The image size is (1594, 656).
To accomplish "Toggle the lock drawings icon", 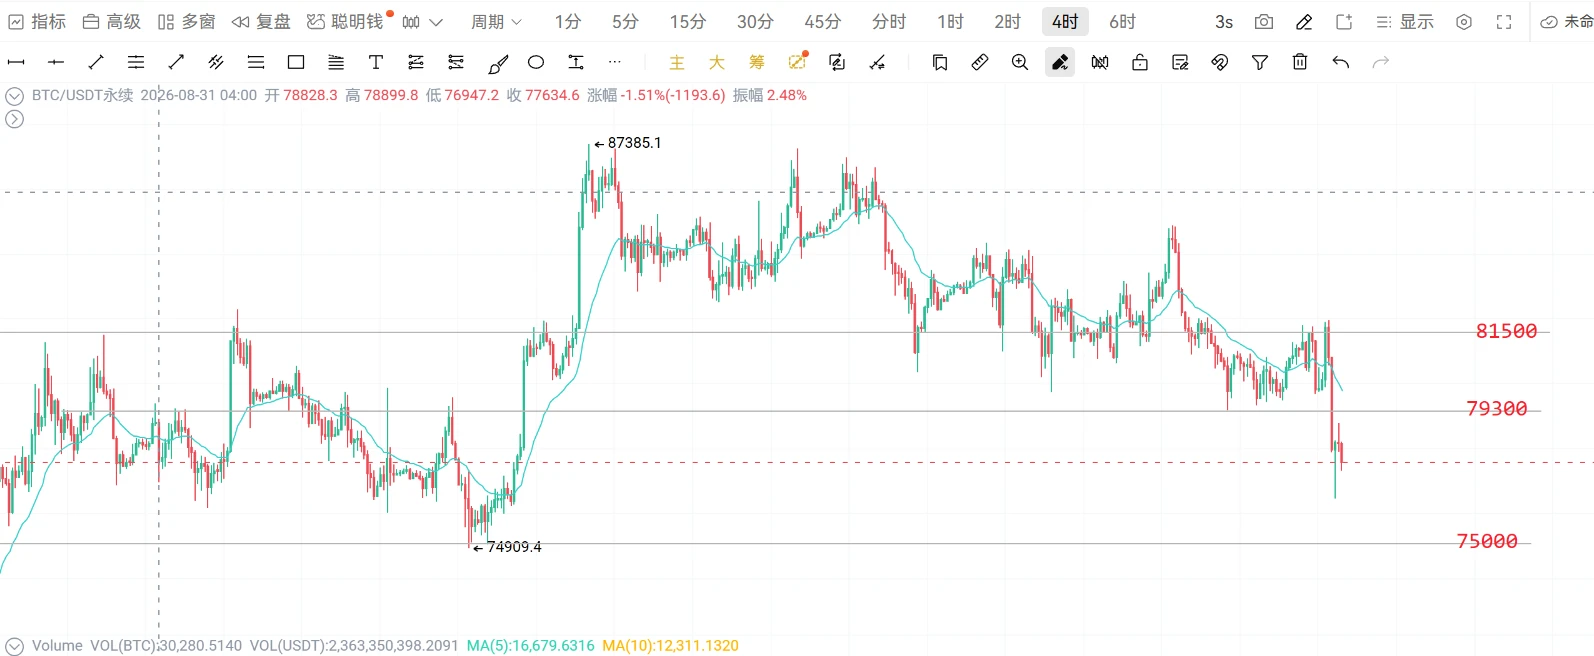I will (1140, 62).
